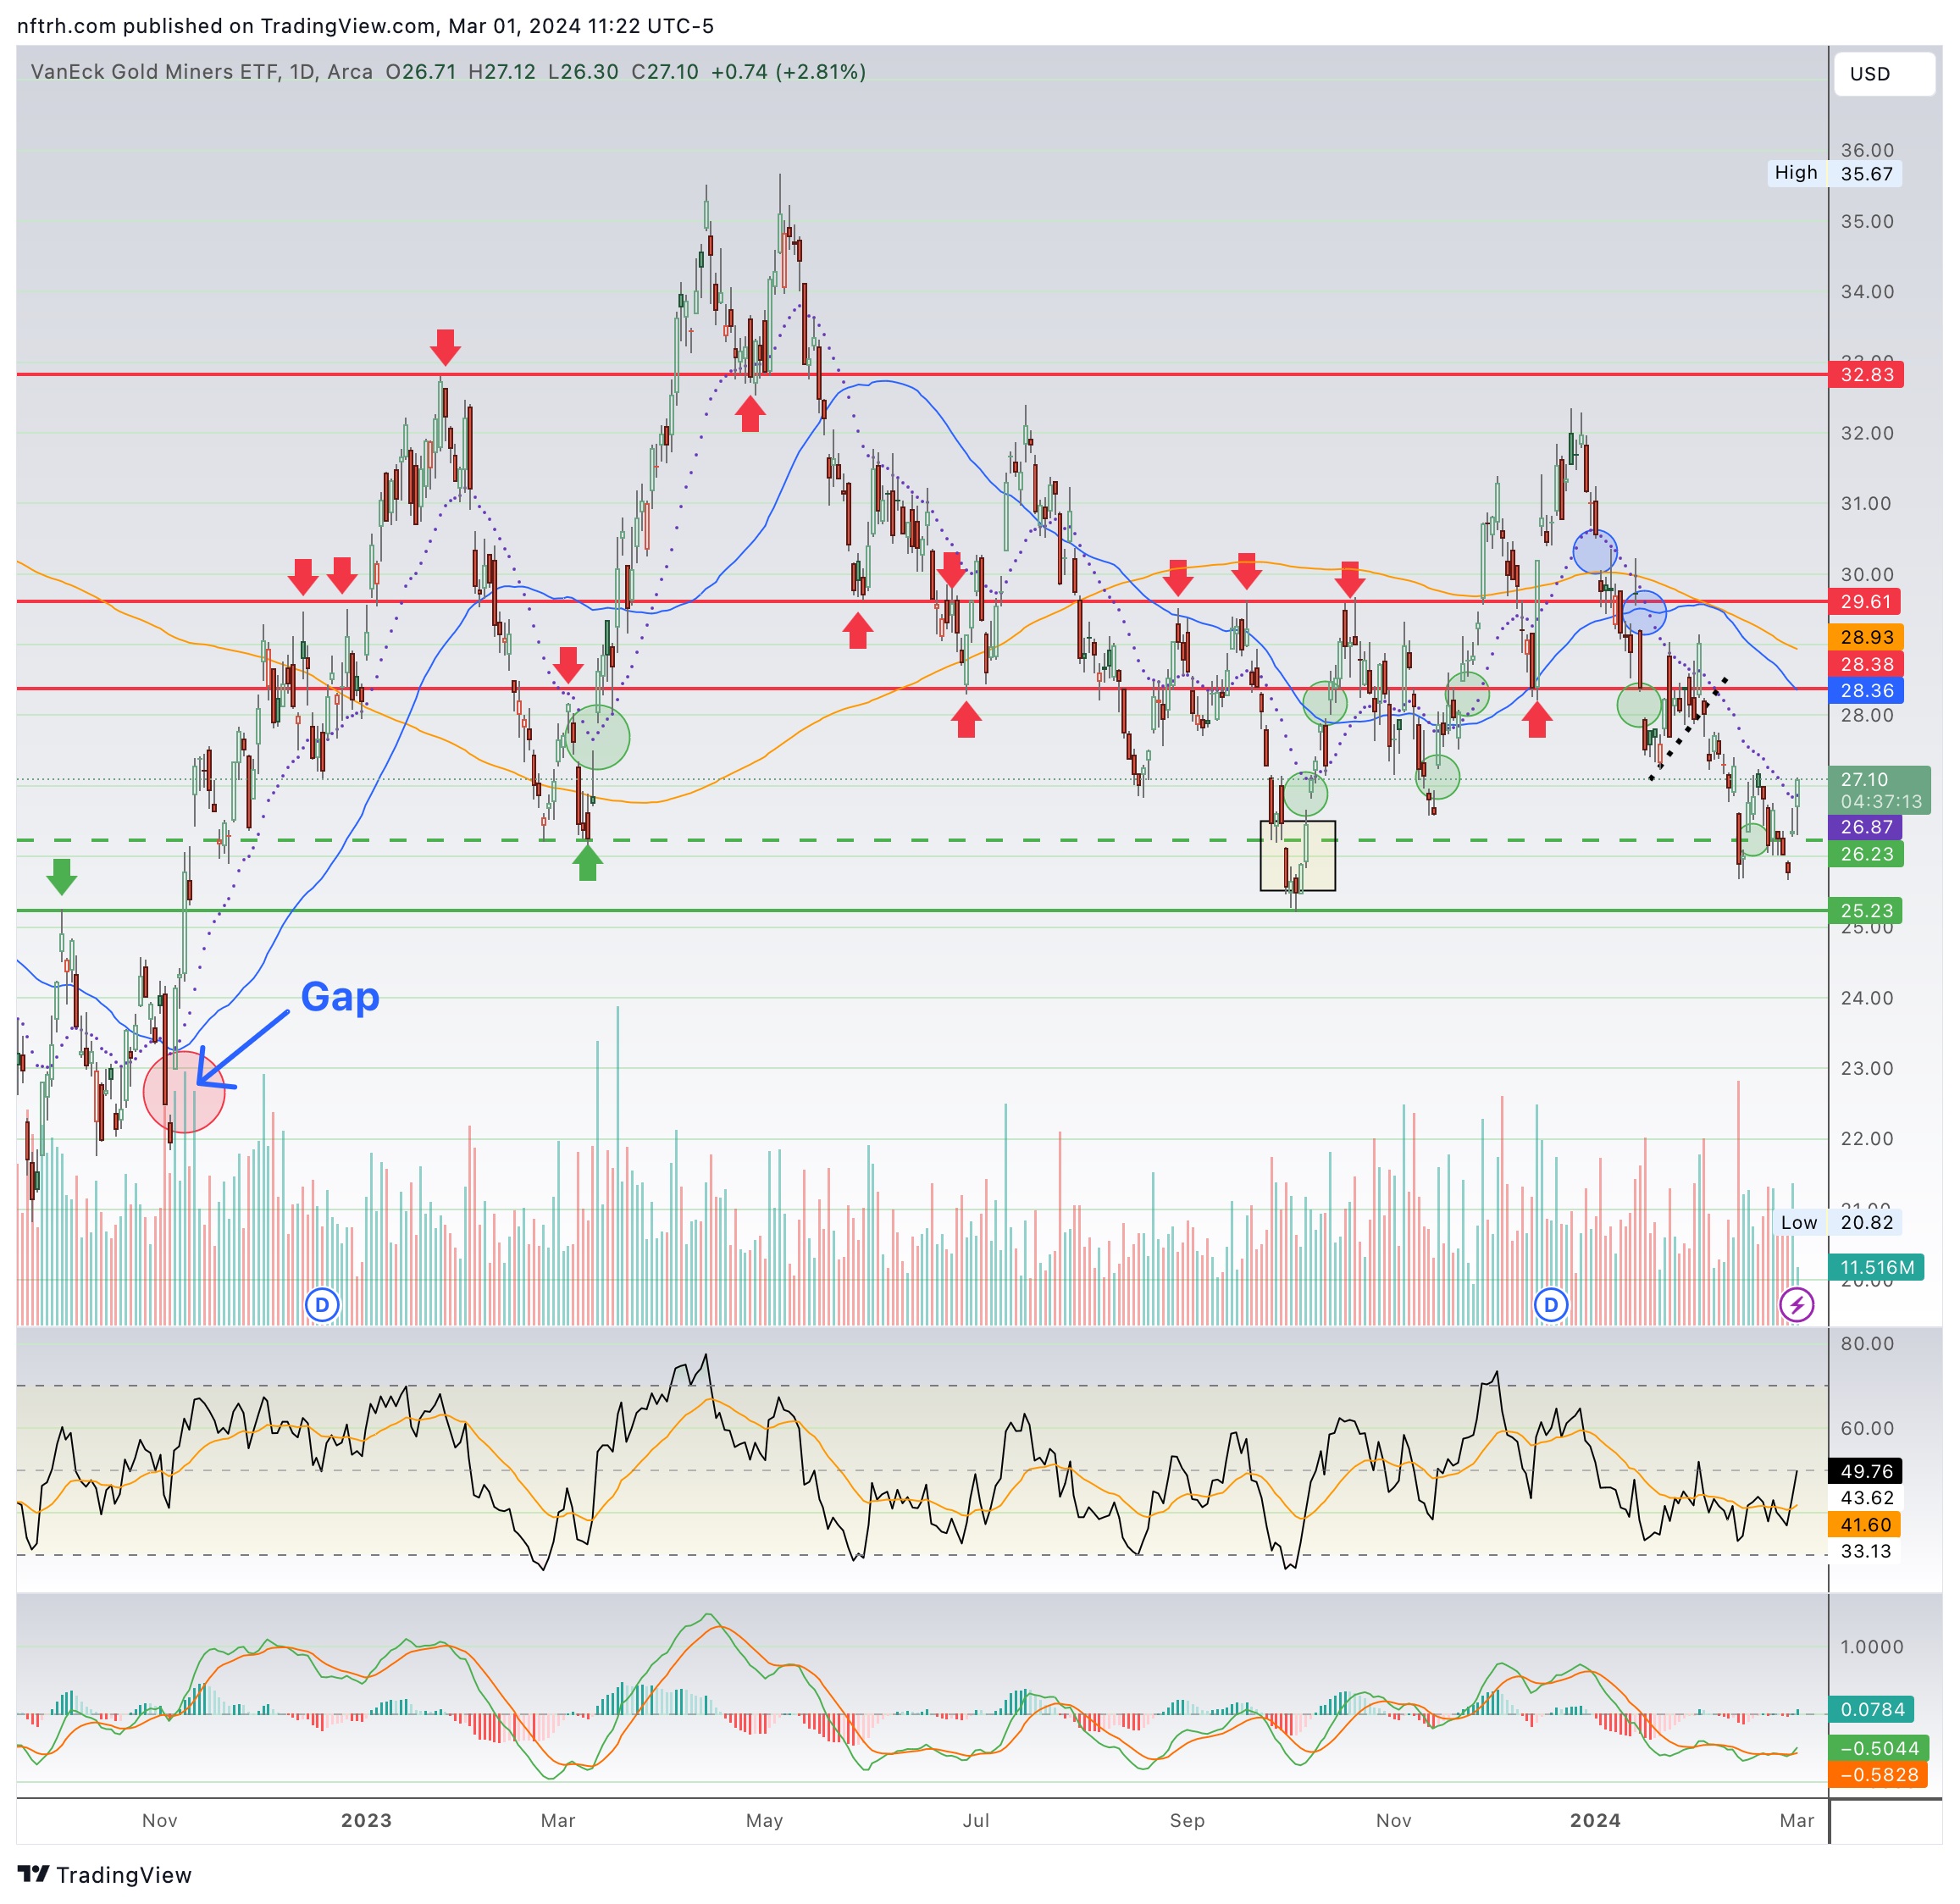This screenshot has height=1904, width=1960.
Task: Click the green up arrow near March
Action: pos(588,862)
